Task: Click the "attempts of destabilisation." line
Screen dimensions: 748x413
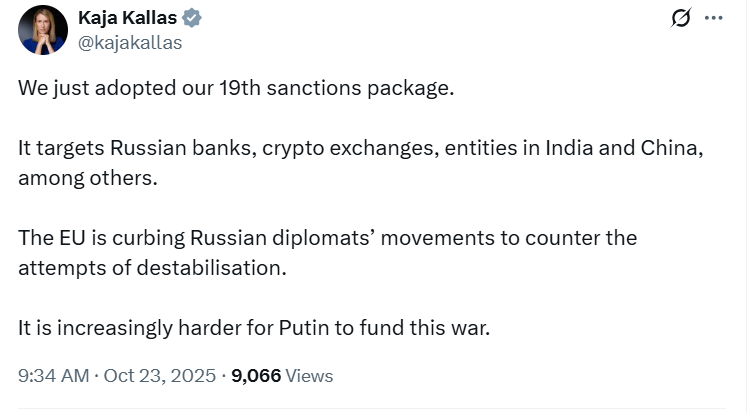Action: tap(151, 268)
